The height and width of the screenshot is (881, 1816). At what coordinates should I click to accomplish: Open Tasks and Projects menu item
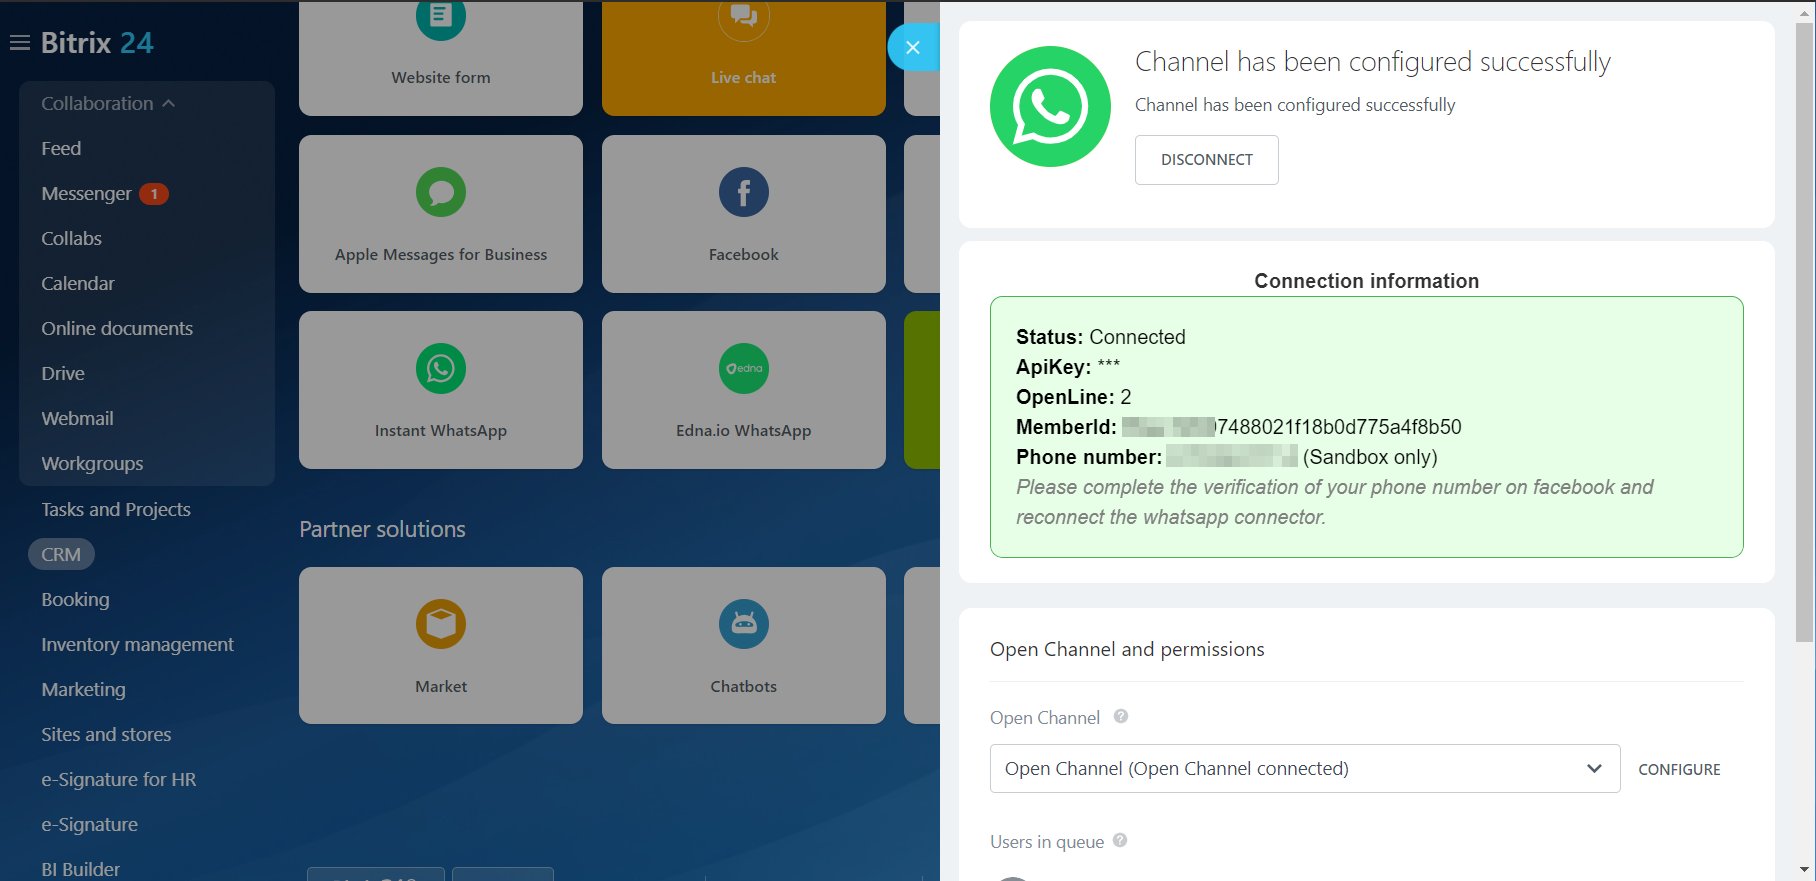tap(116, 510)
